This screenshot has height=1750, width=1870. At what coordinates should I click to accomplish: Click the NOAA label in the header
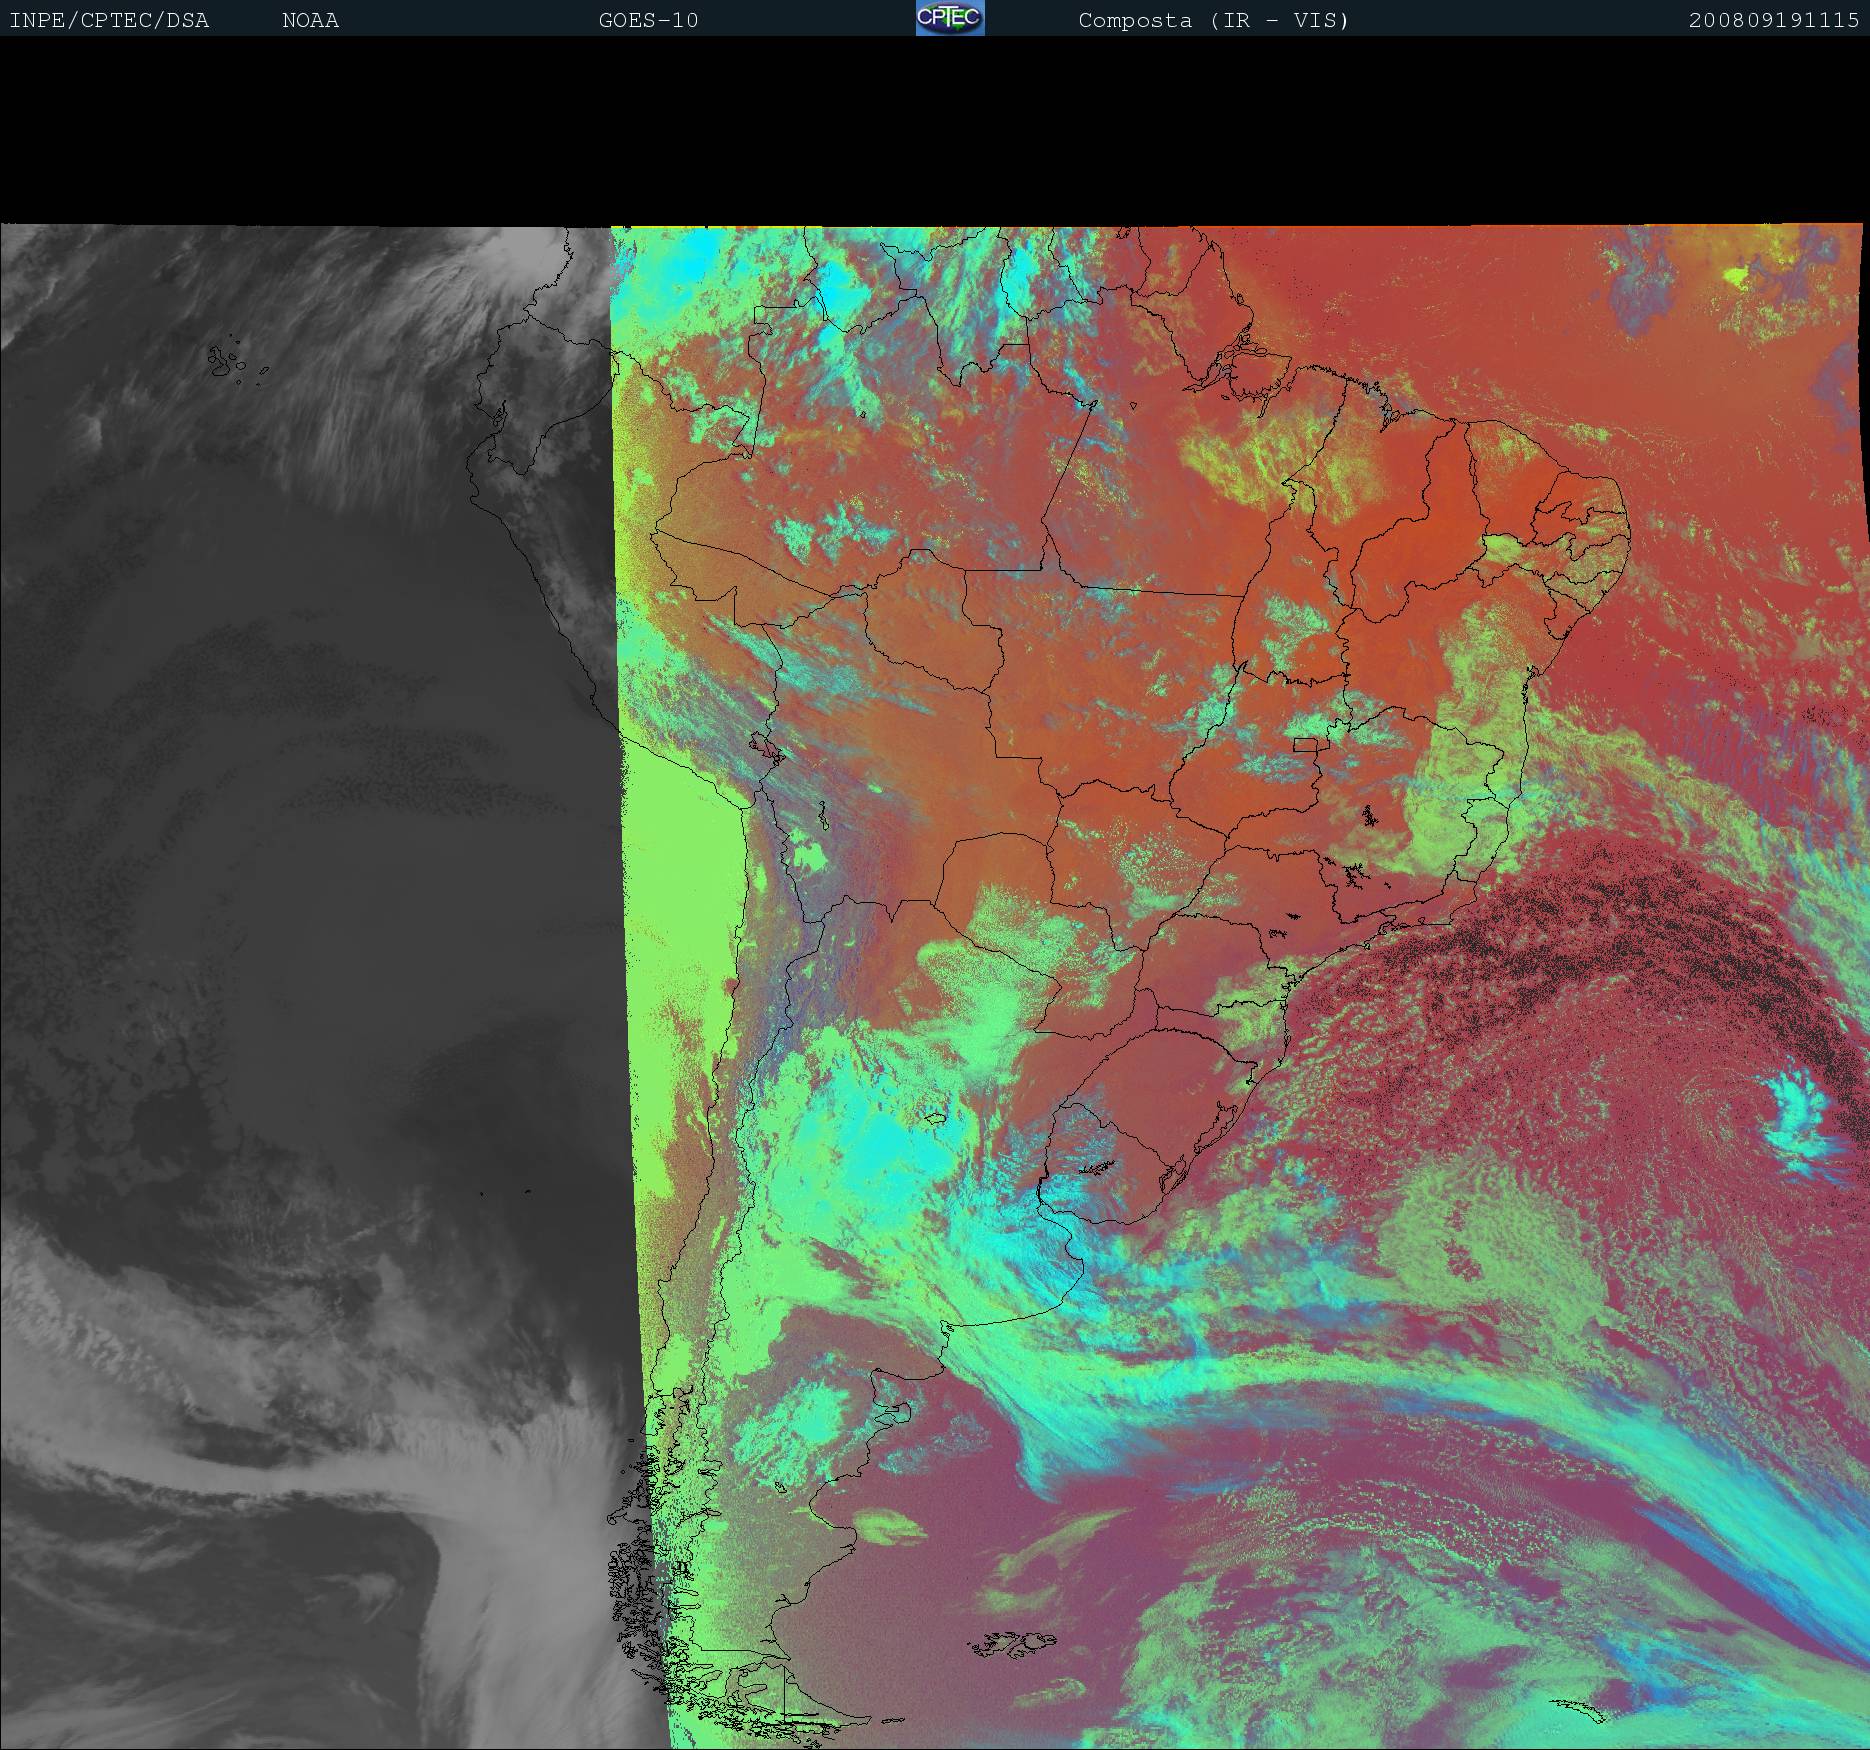[310, 20]
